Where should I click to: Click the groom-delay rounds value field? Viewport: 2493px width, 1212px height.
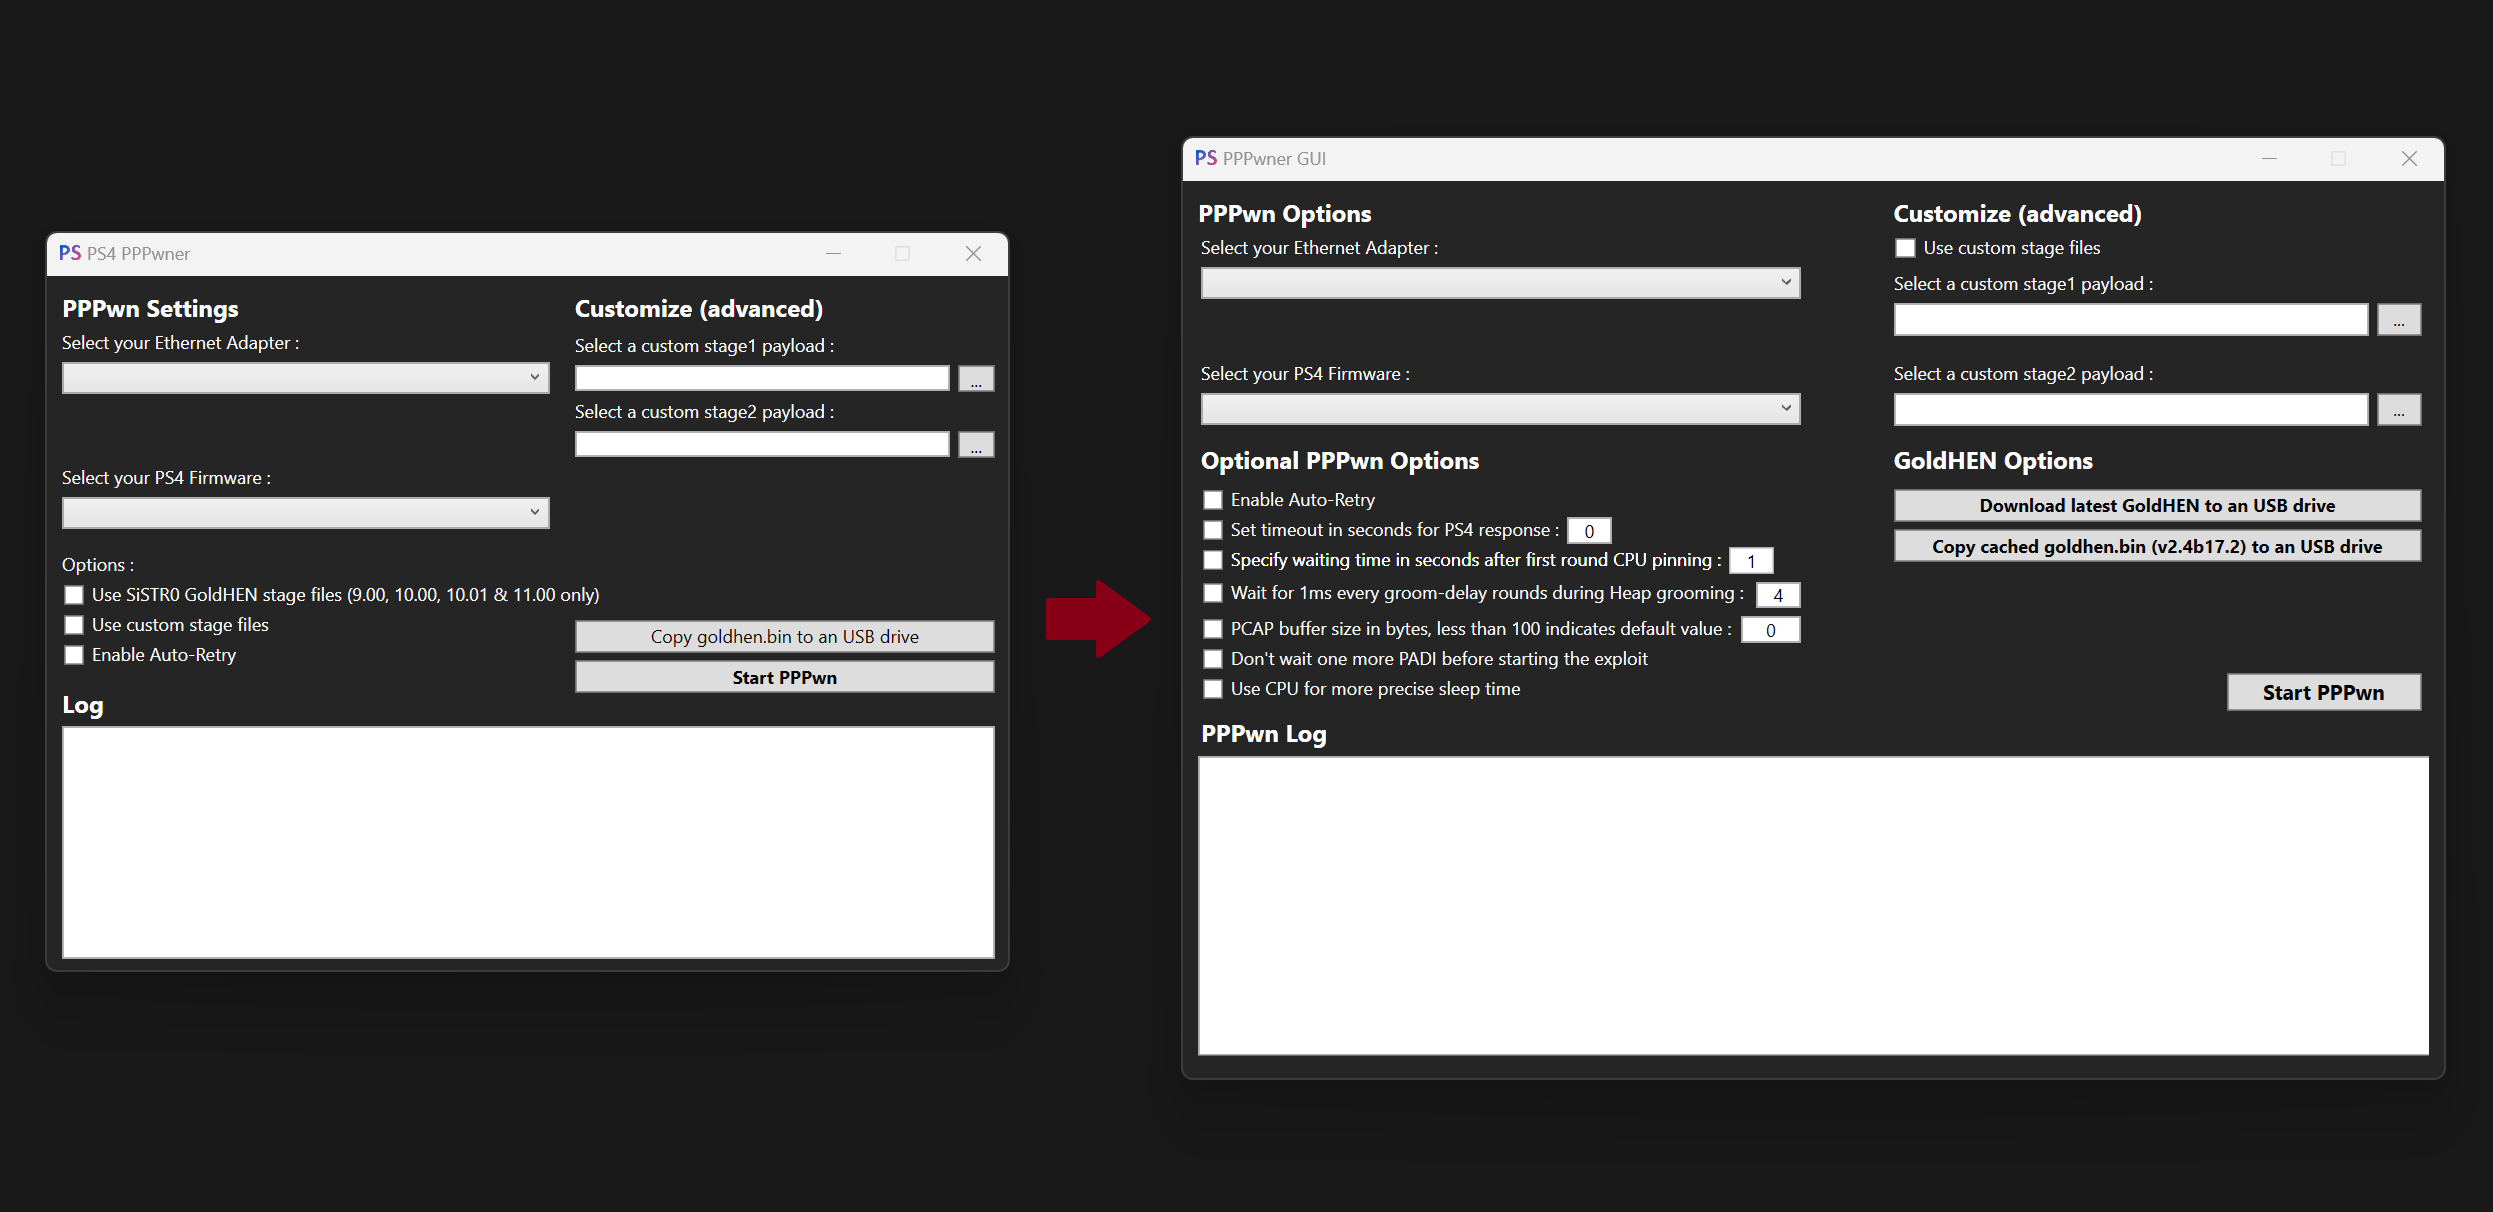pos(1778,595)
